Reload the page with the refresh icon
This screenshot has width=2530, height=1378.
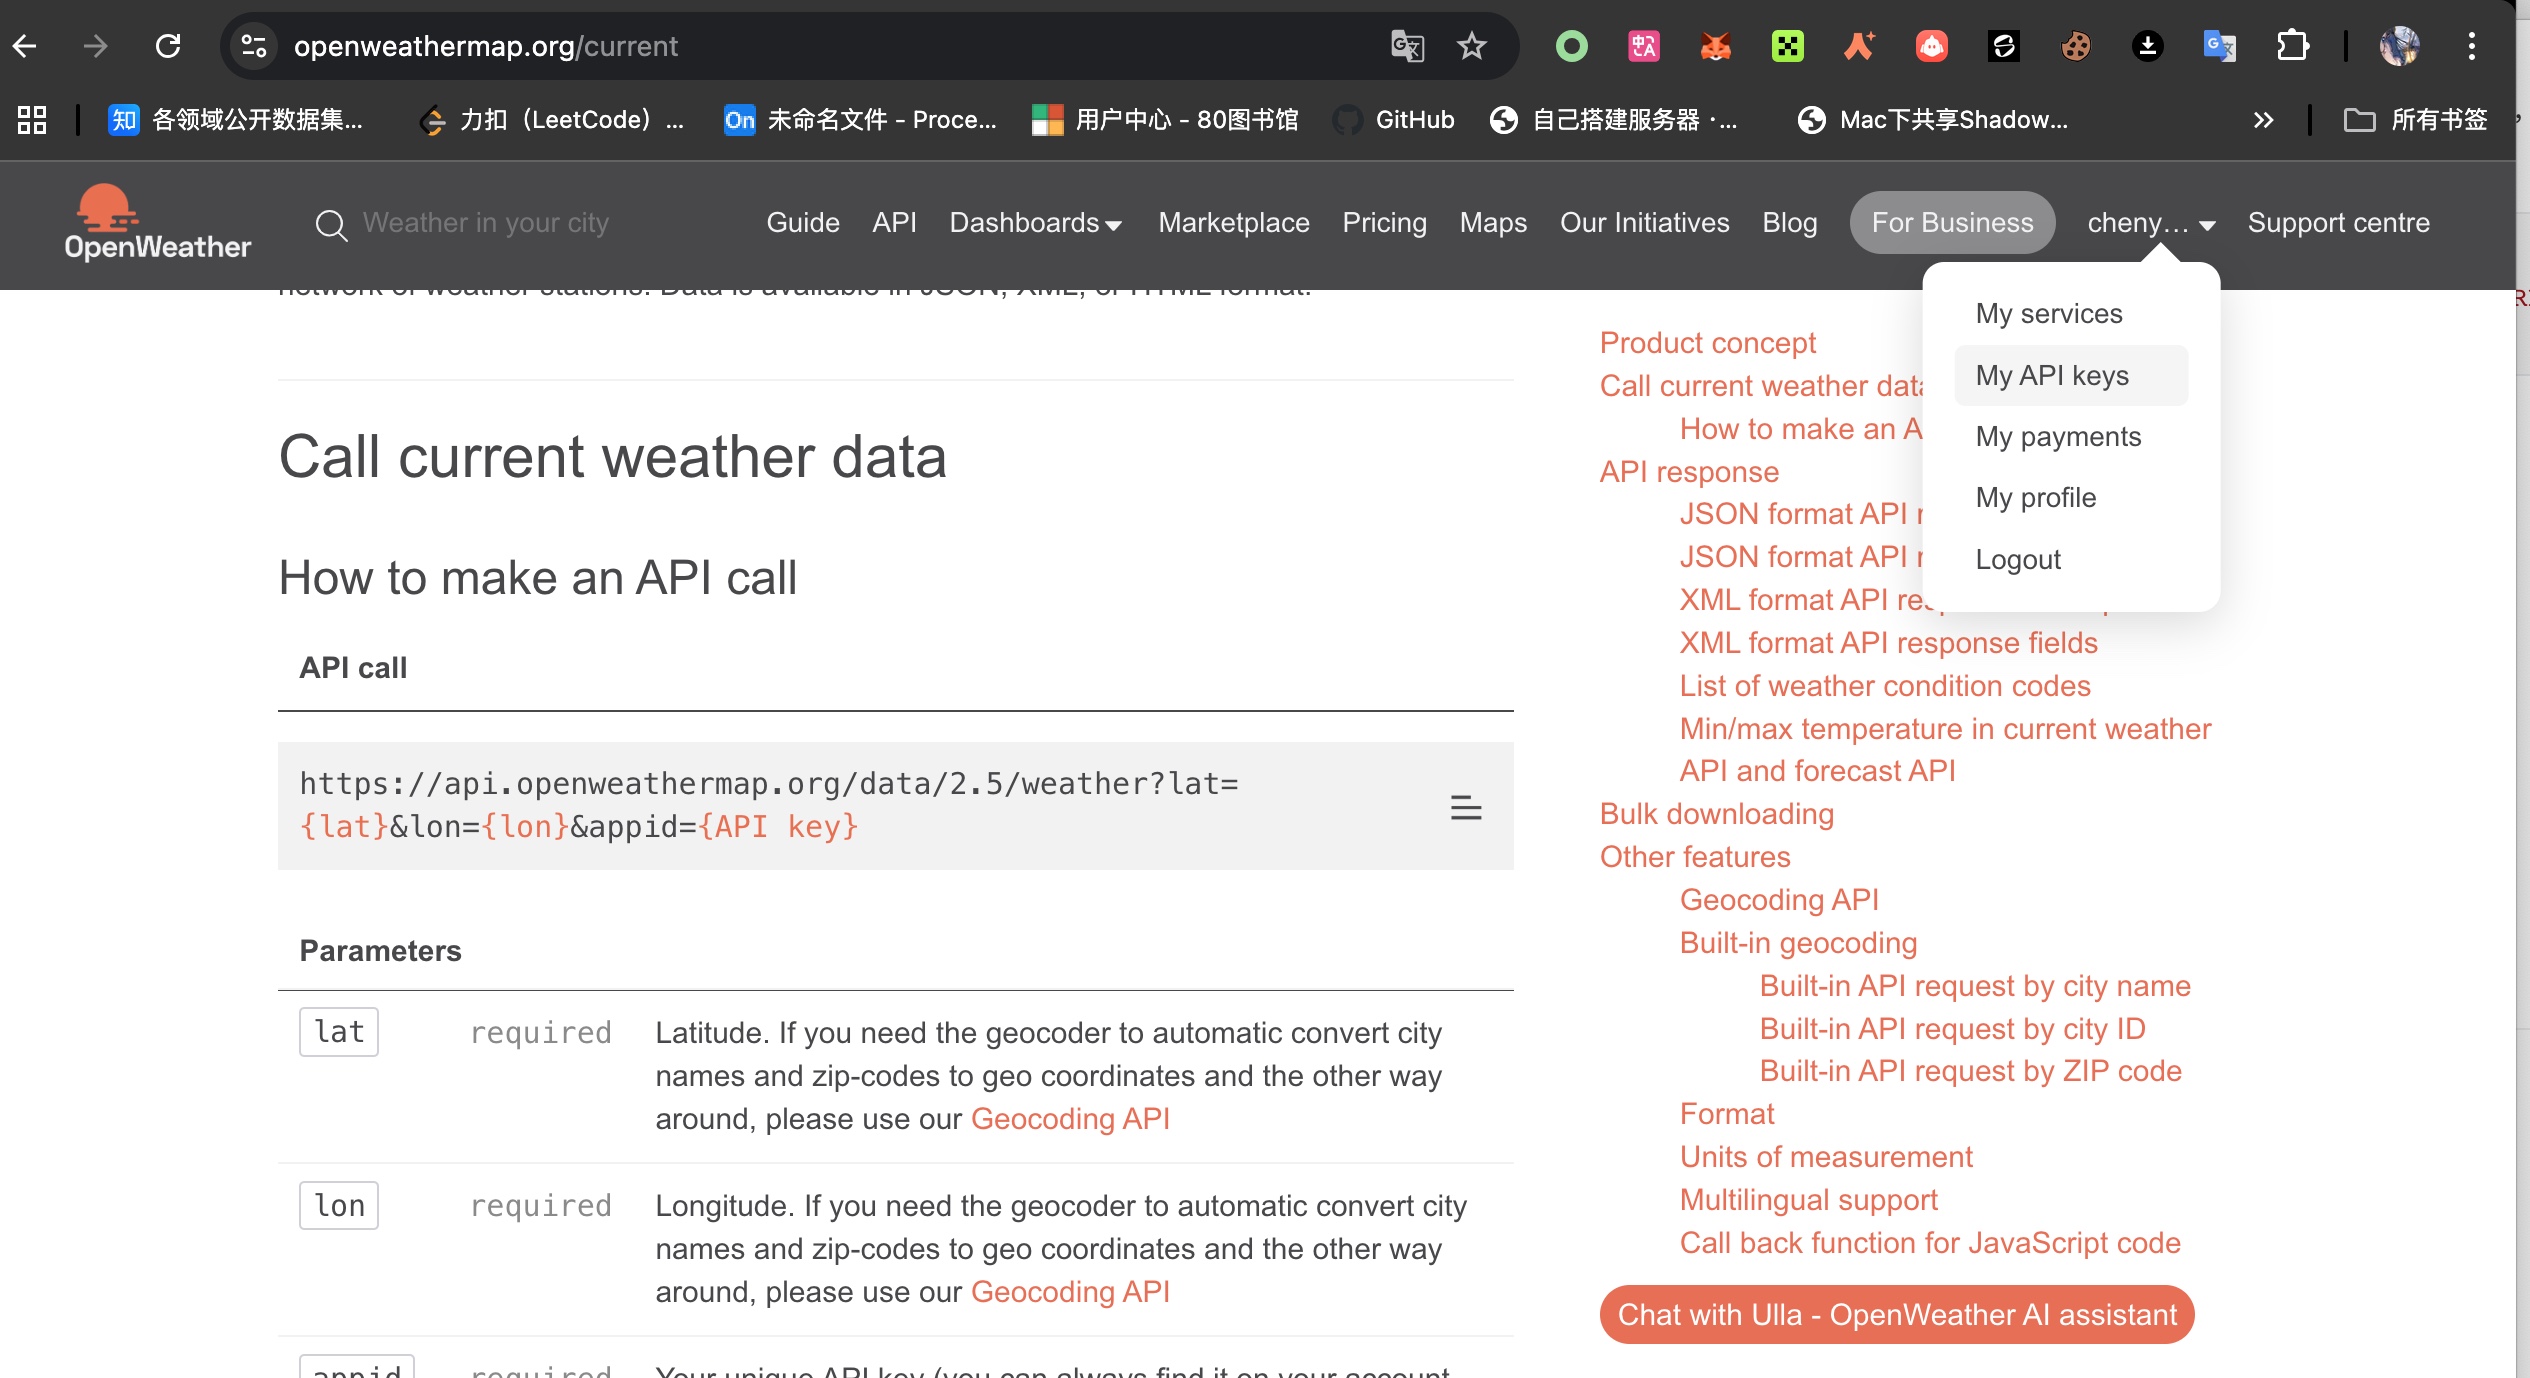(x=168, y=46)
